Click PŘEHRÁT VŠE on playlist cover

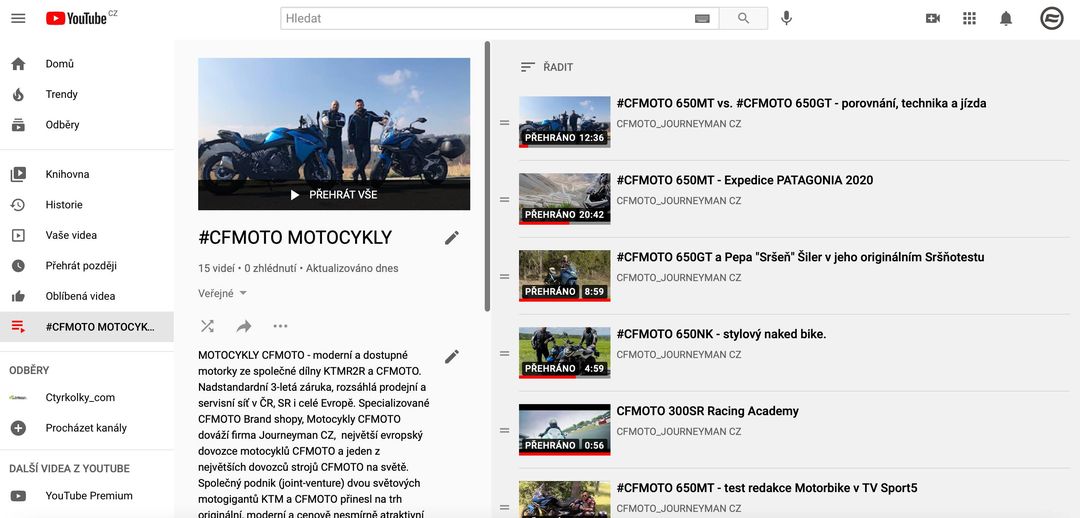[334, 195]
